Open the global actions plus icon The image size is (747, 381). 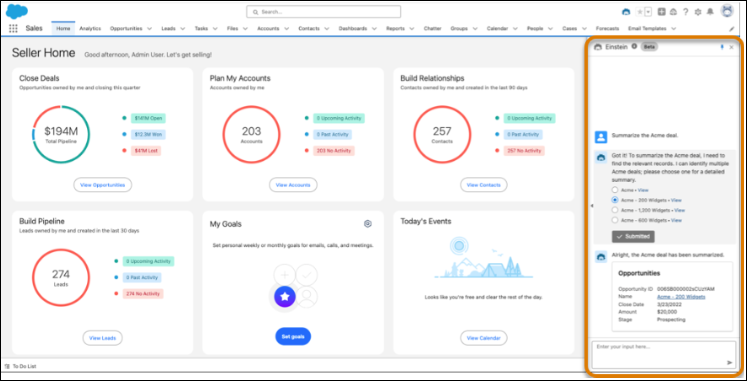[x=662, y=12]
